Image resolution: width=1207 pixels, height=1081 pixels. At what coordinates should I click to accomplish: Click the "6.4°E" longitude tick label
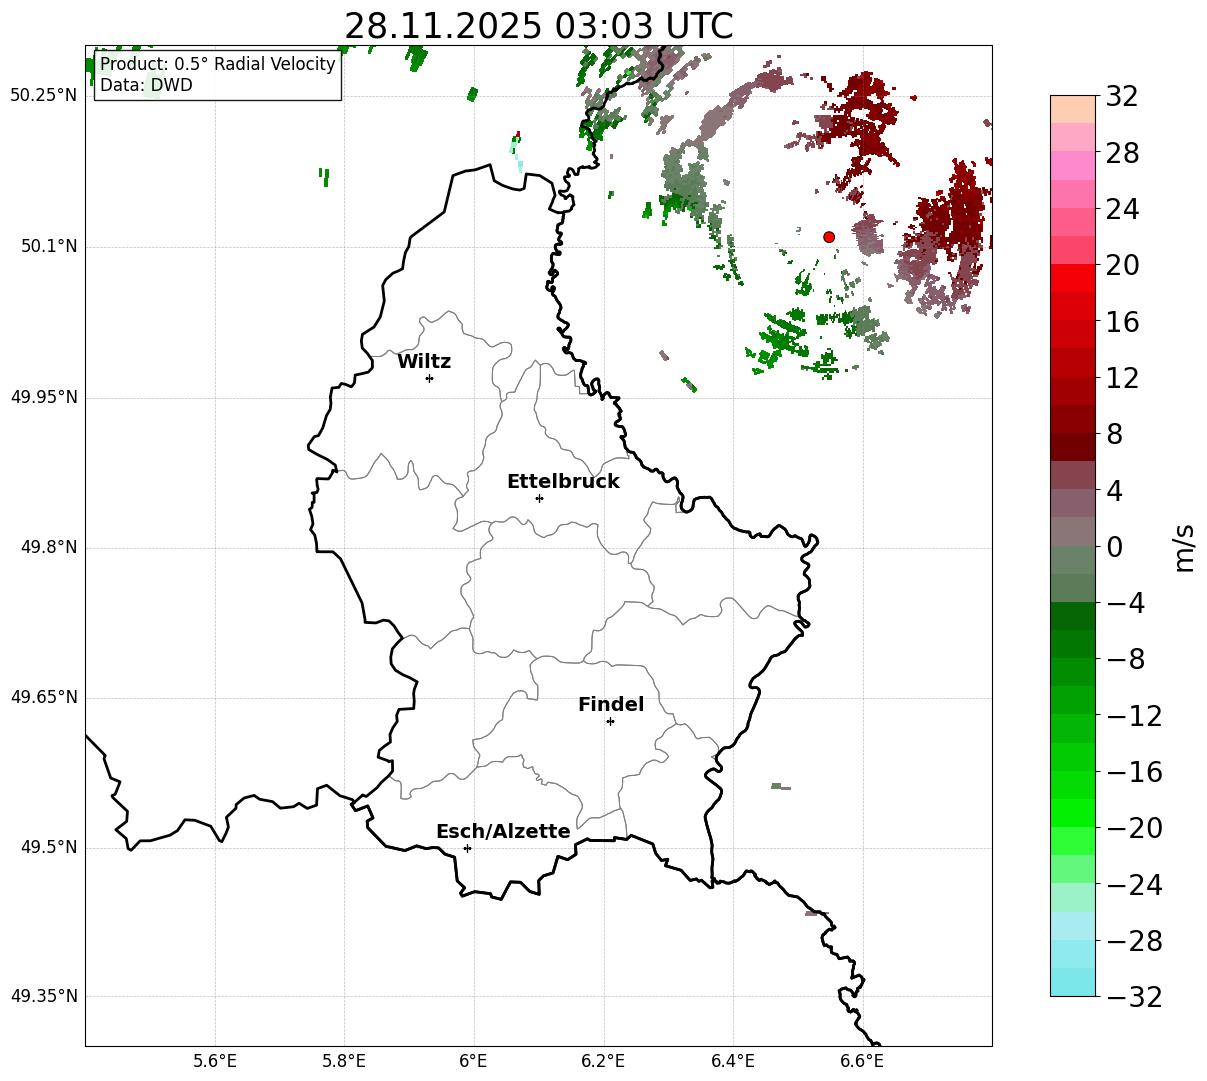point(733,1061)
